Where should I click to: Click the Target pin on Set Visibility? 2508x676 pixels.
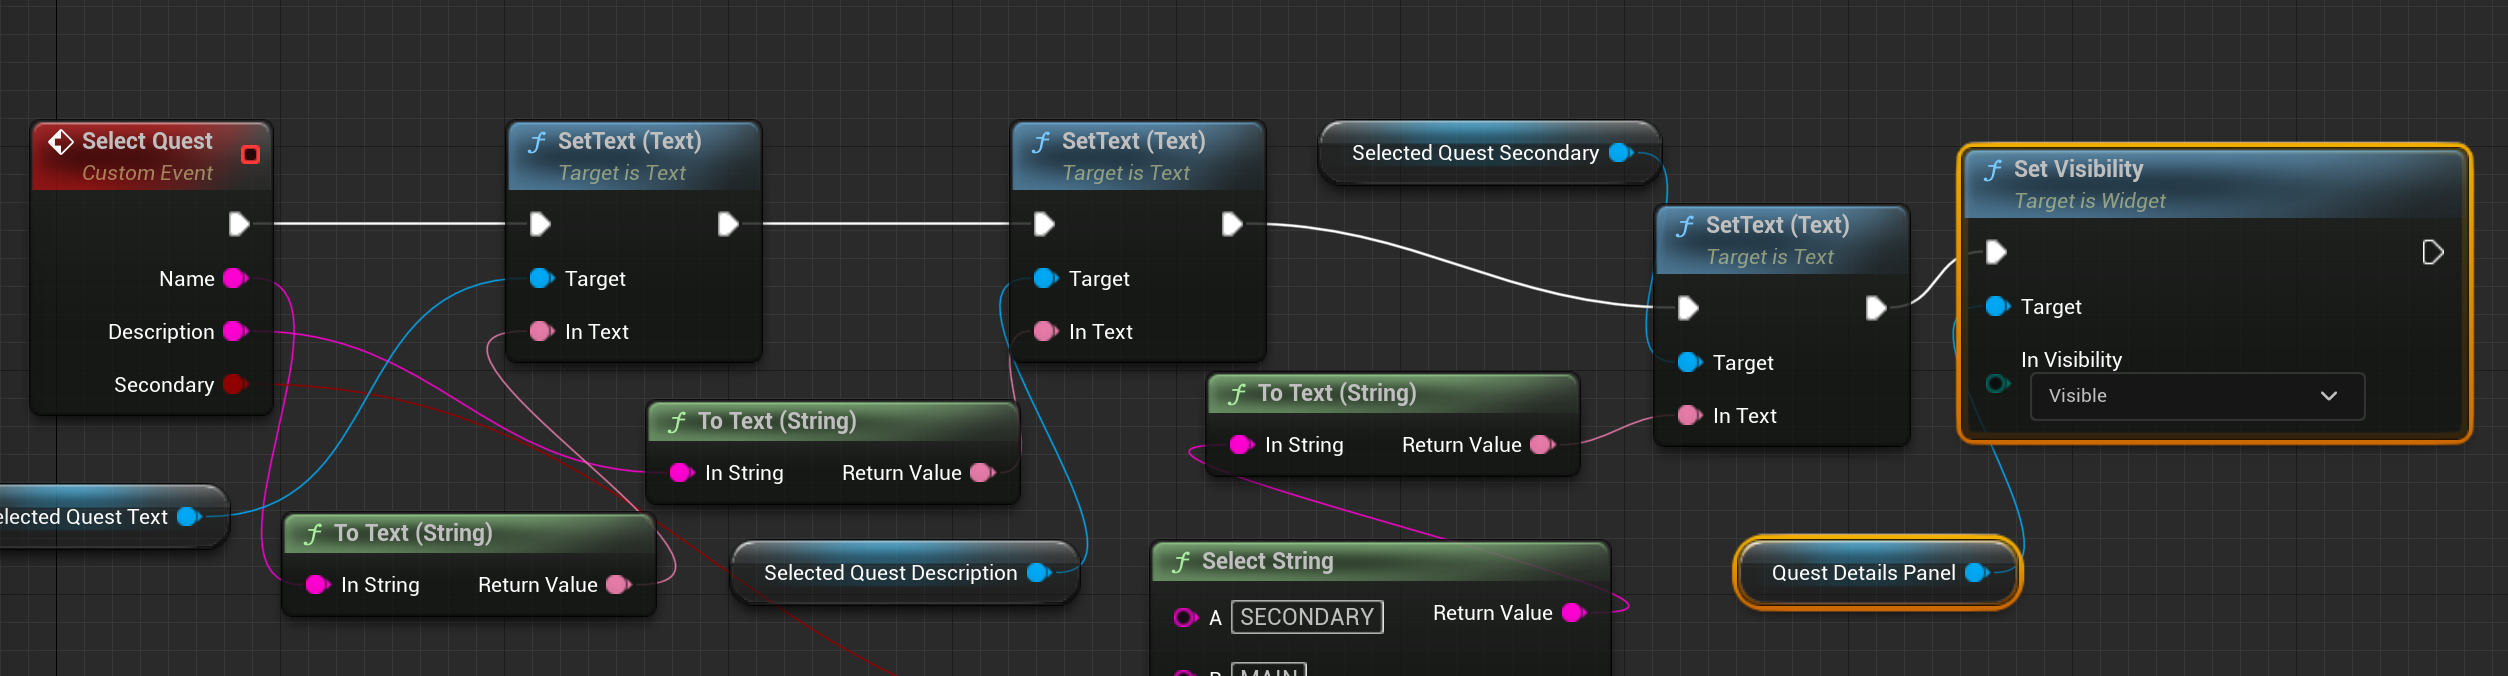pos(1997,306)
